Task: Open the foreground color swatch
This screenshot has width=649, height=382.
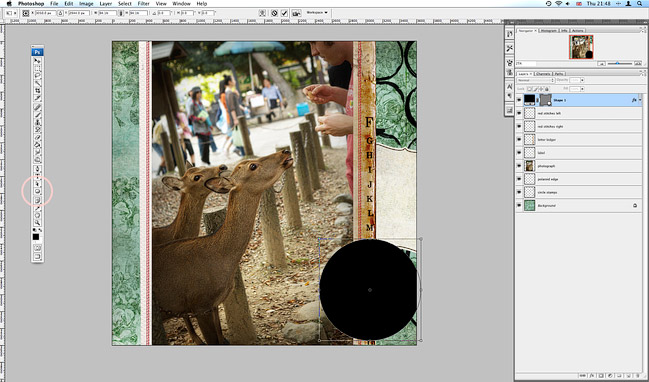Action: (36, 237)
